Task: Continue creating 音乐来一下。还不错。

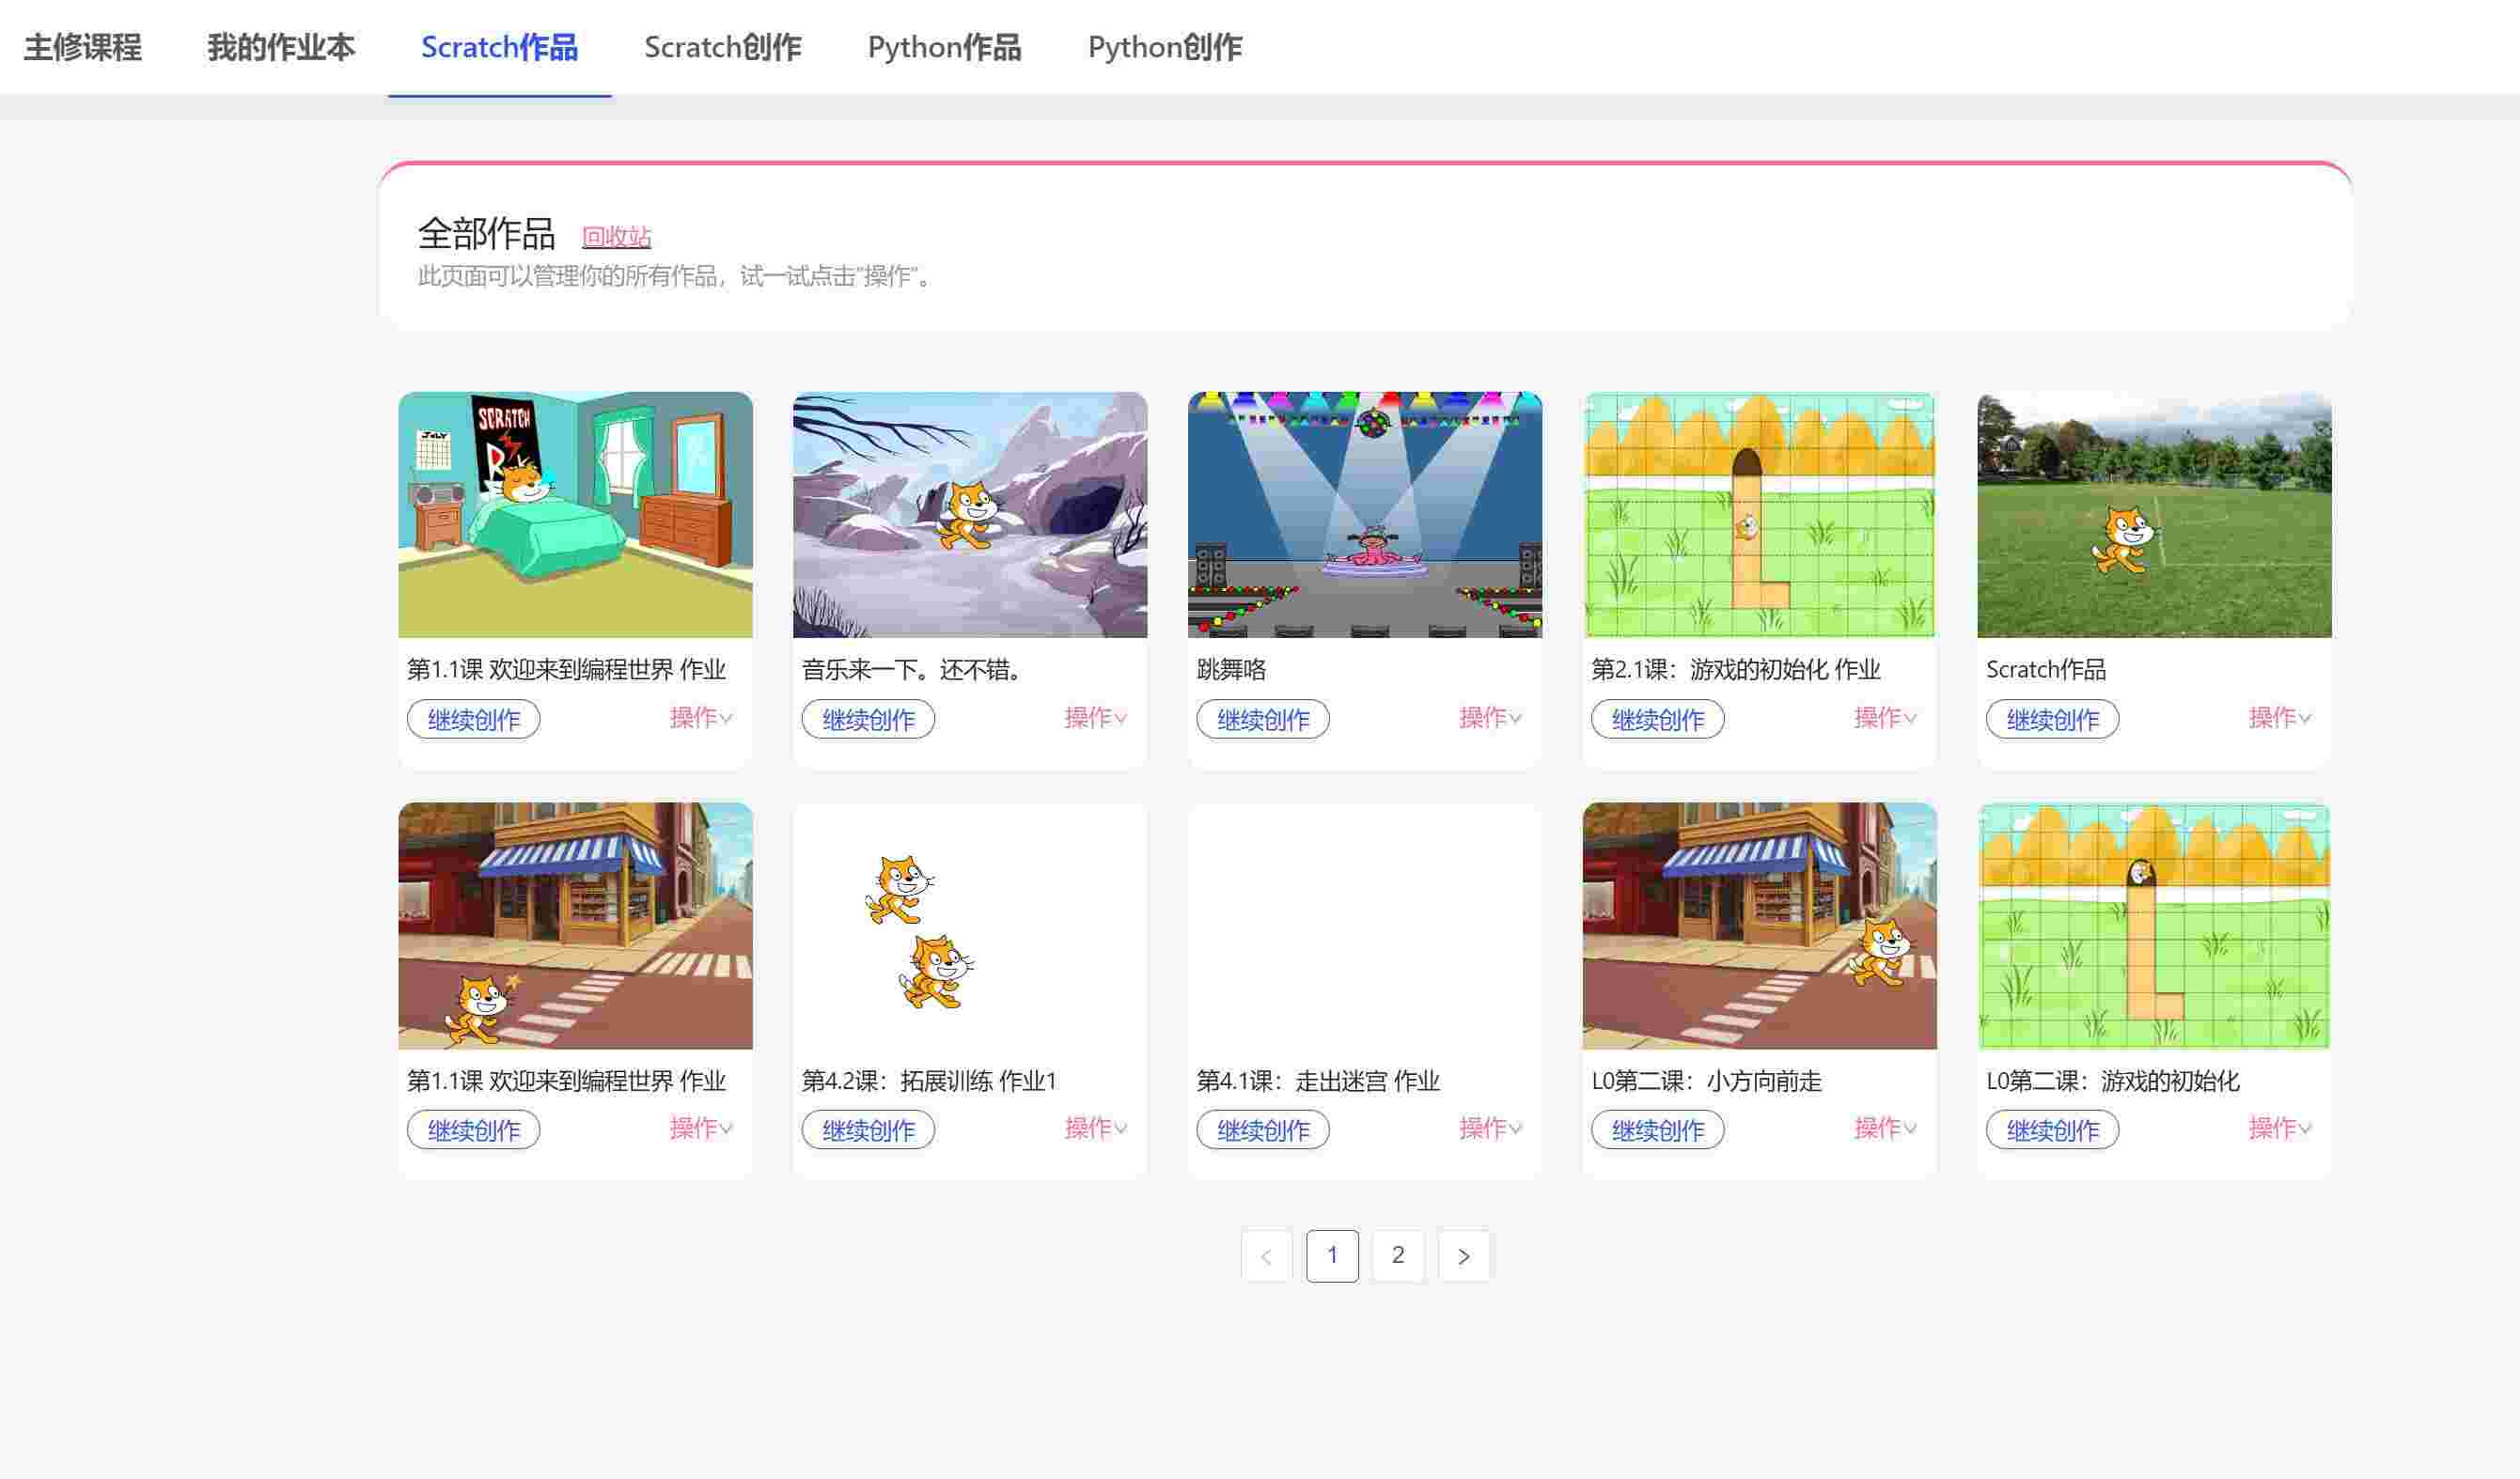Action: pos(867,719)
